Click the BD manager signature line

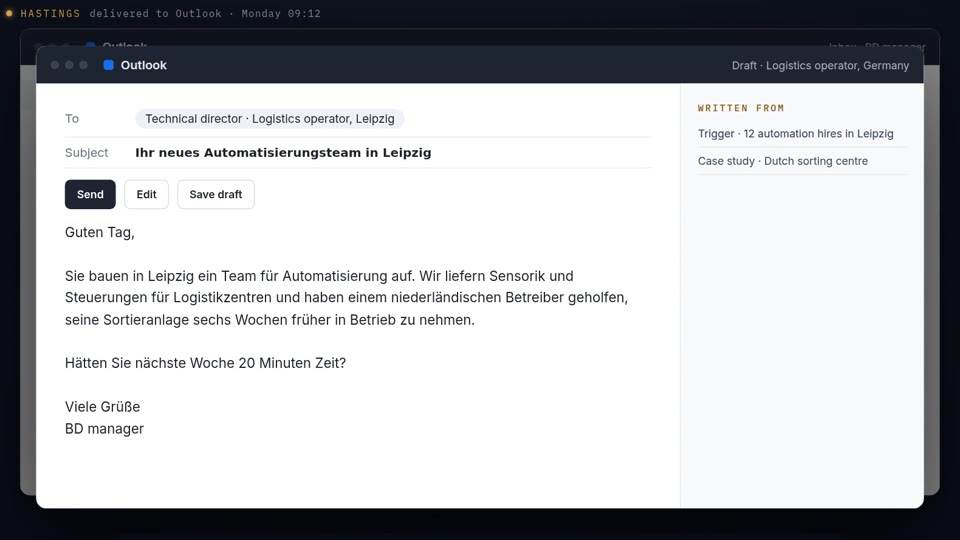(104, 429)
